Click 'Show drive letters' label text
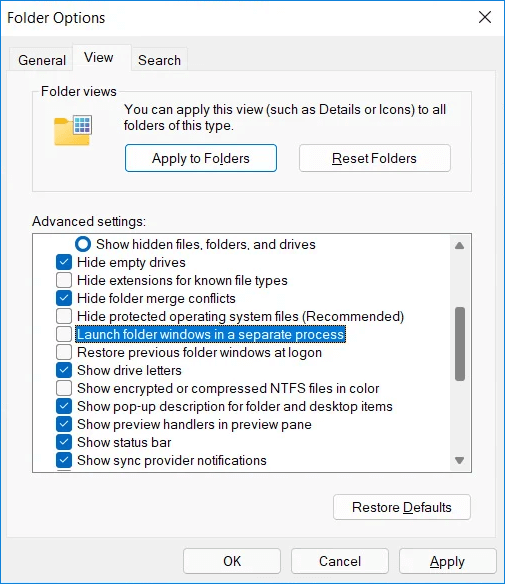The image size is (505, 584). coord(129,371)
